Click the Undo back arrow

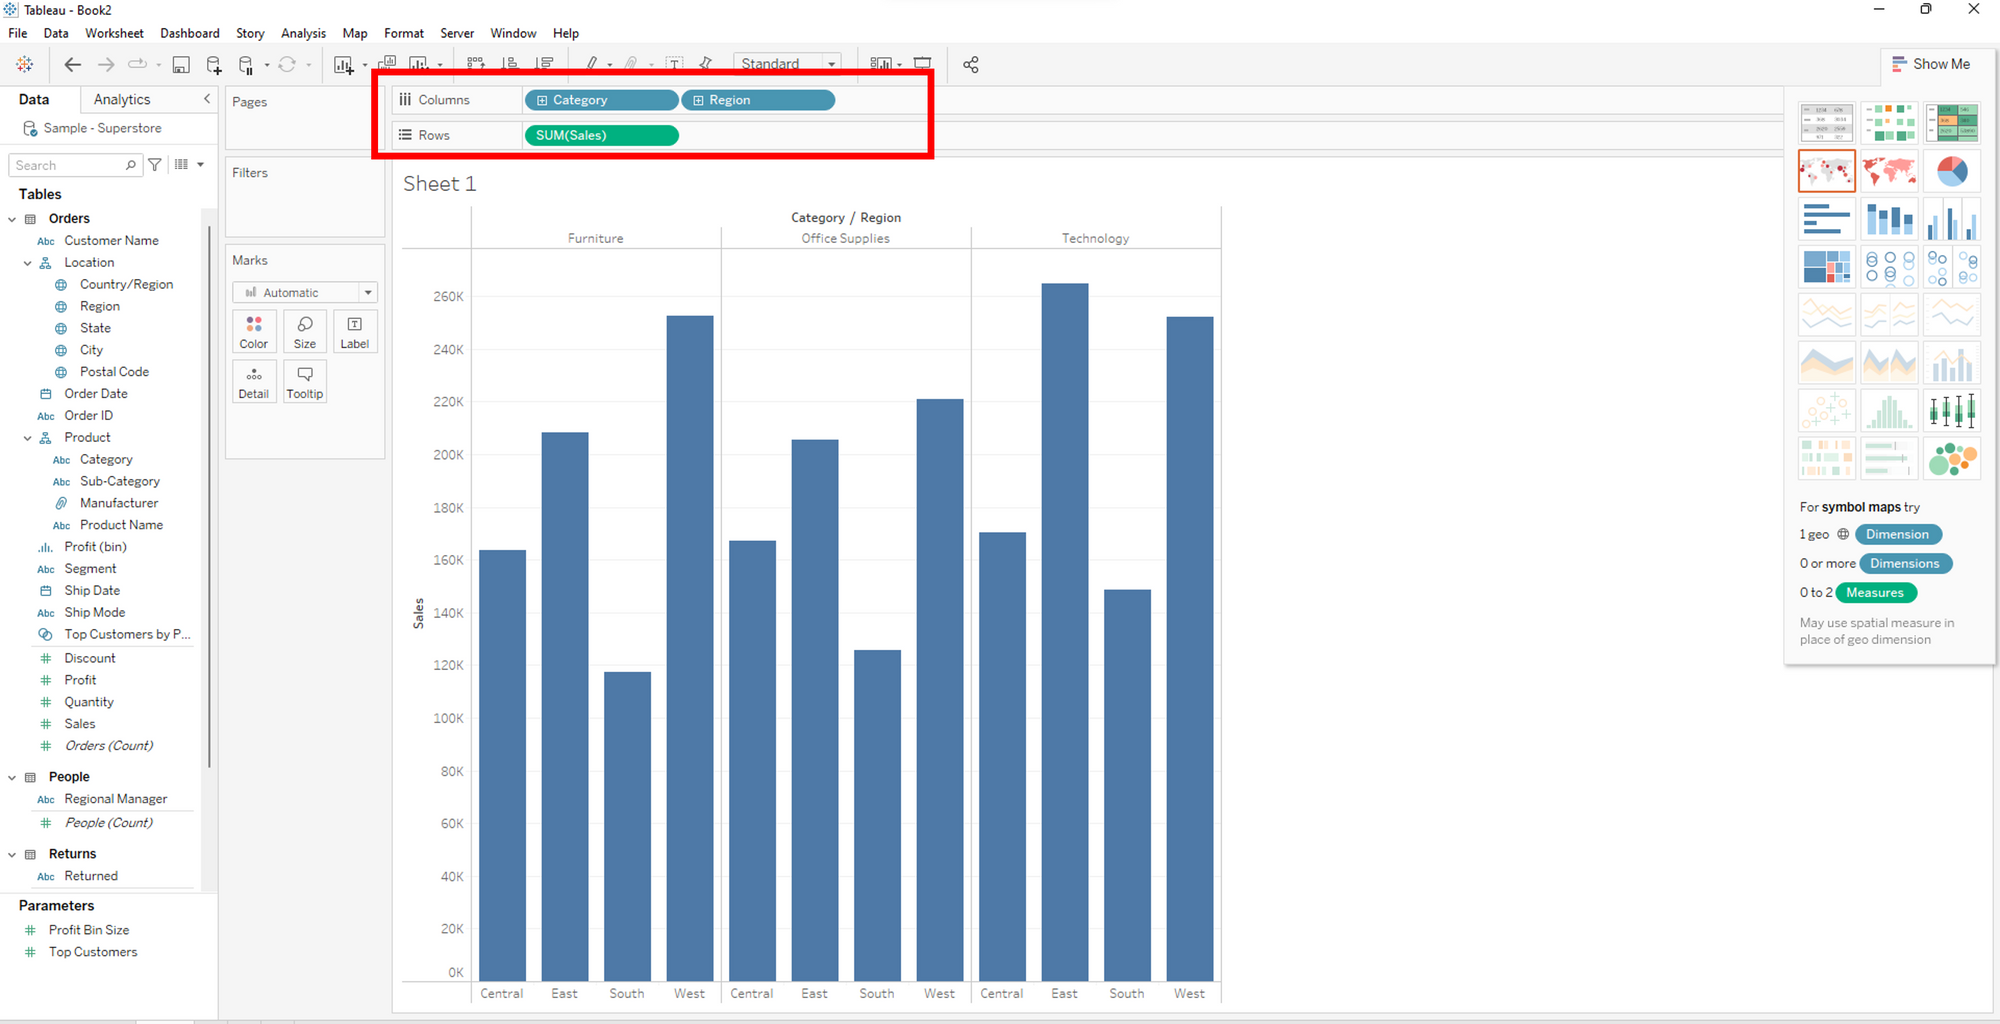click(x=72, y=65)
